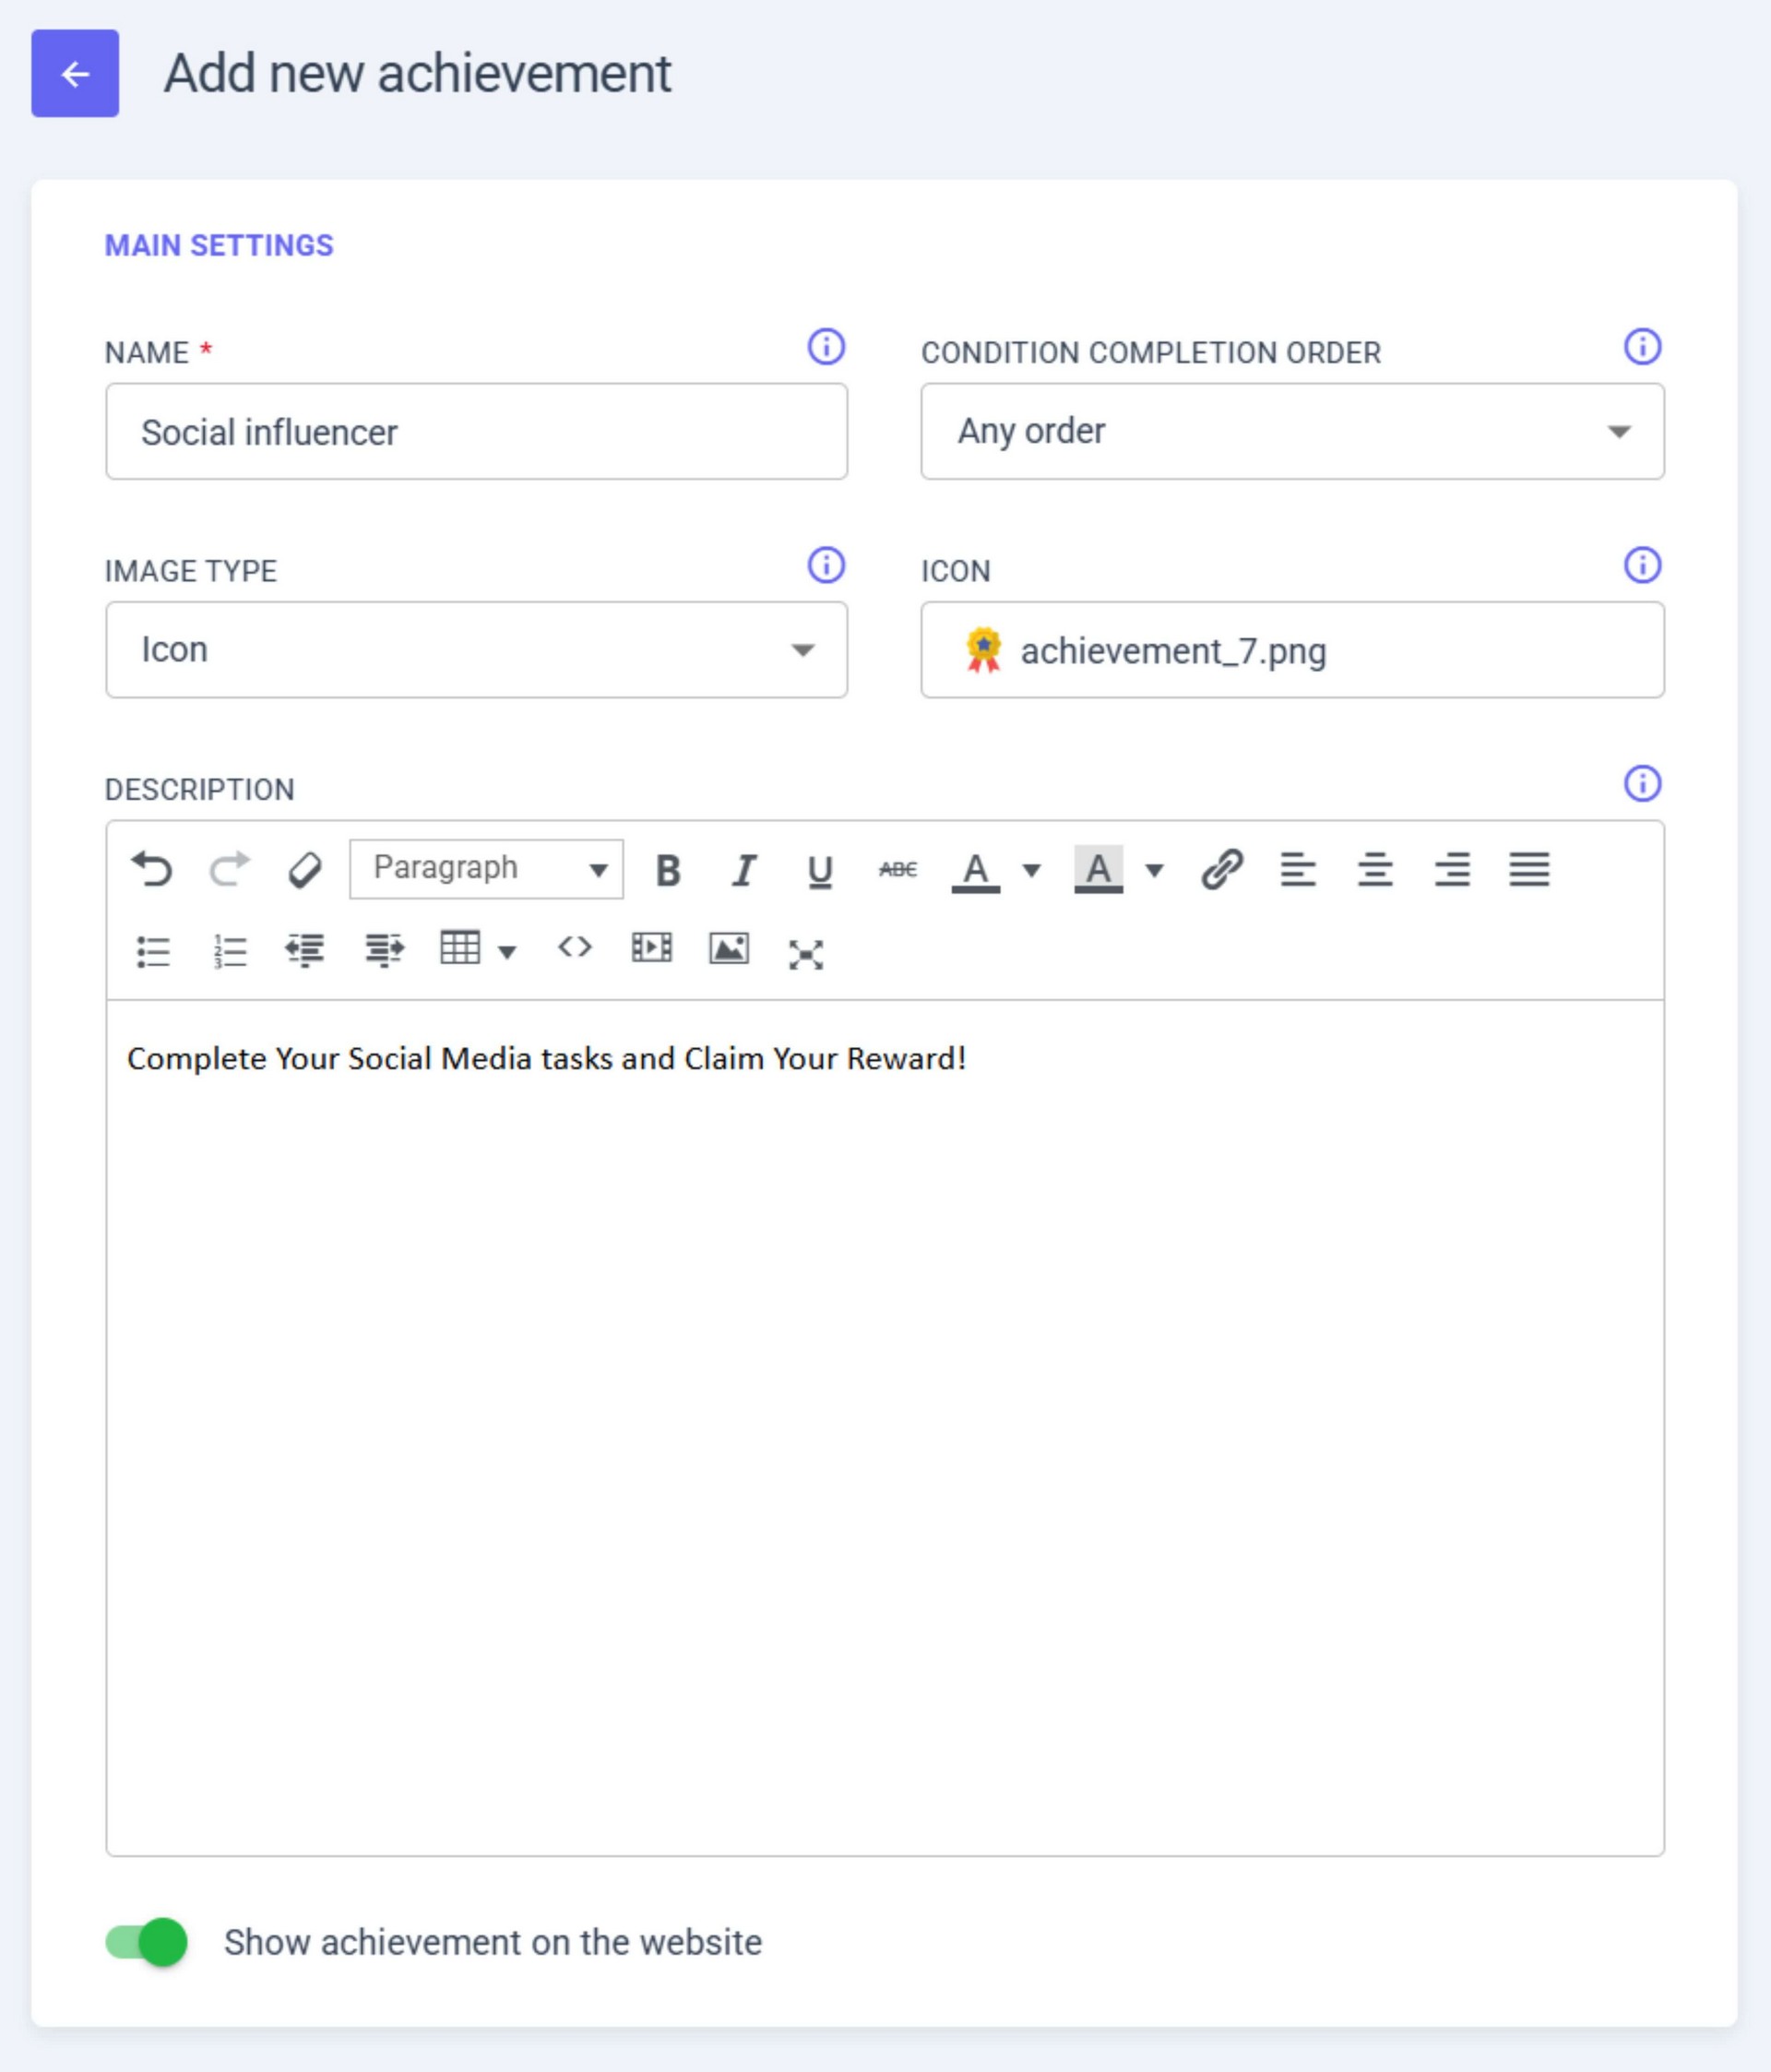
Task: Open Condition completion order dropdown
Action: [1291, 431]
